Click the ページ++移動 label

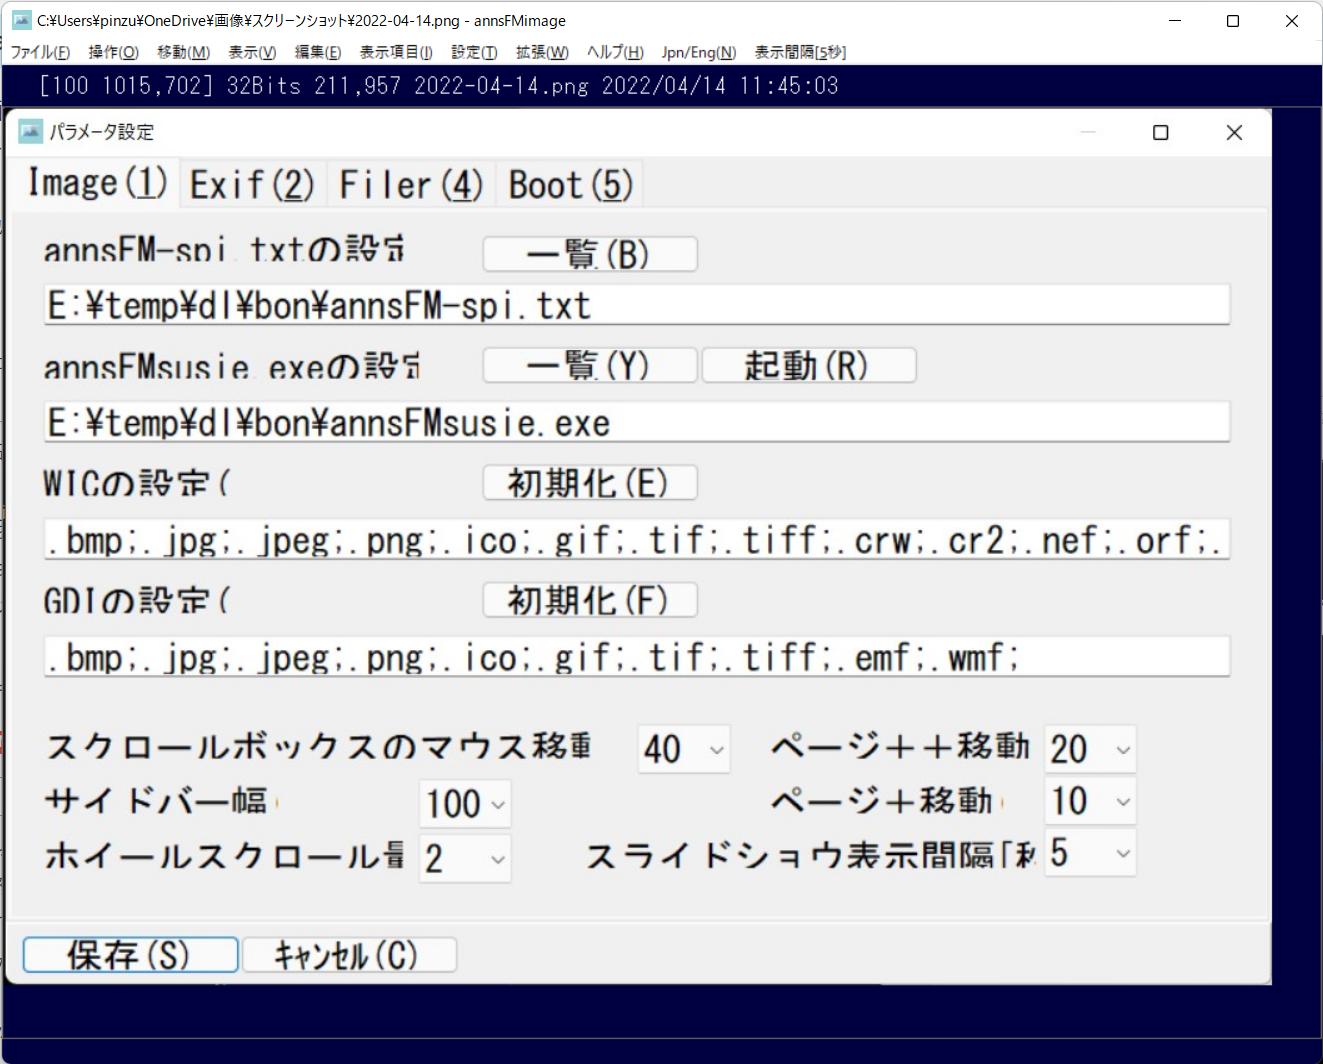coord(900,746)
